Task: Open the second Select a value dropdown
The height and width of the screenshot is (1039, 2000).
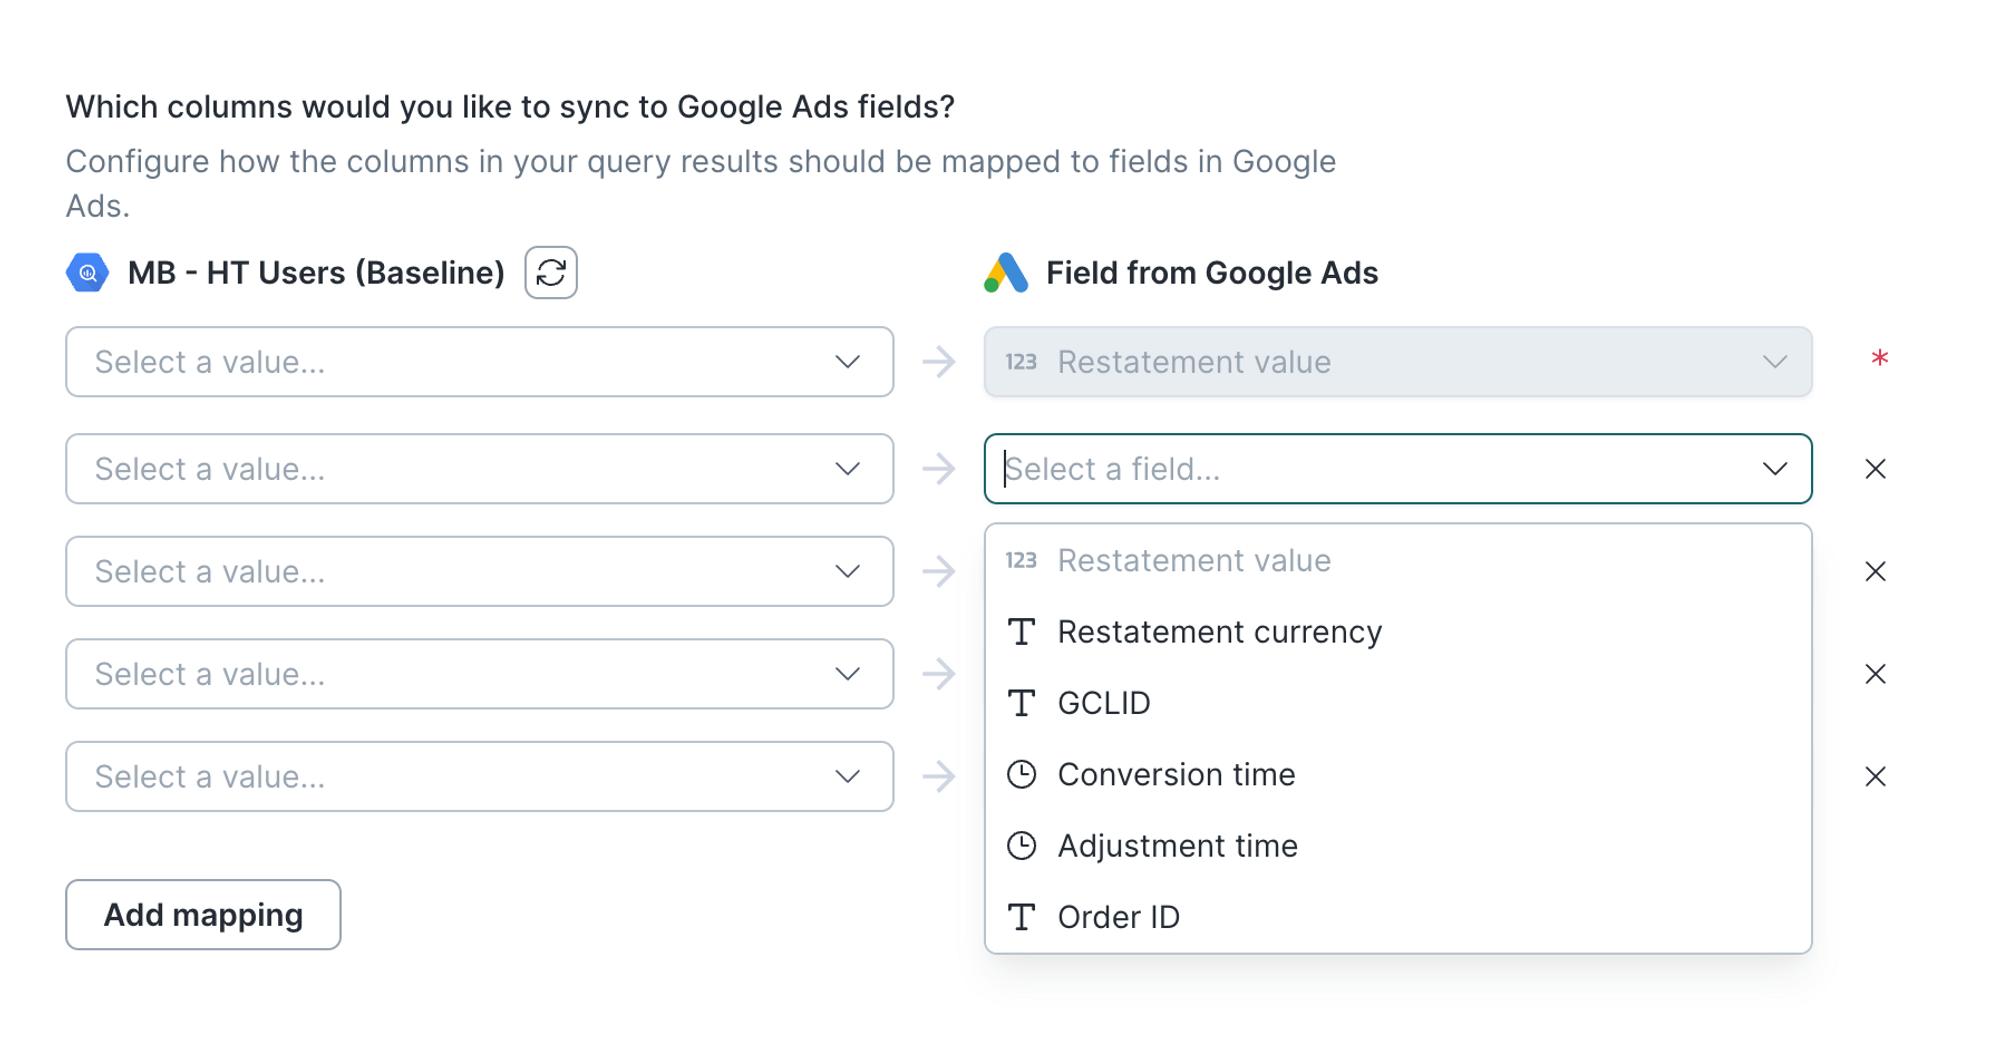Action: [x=479, y=469]
